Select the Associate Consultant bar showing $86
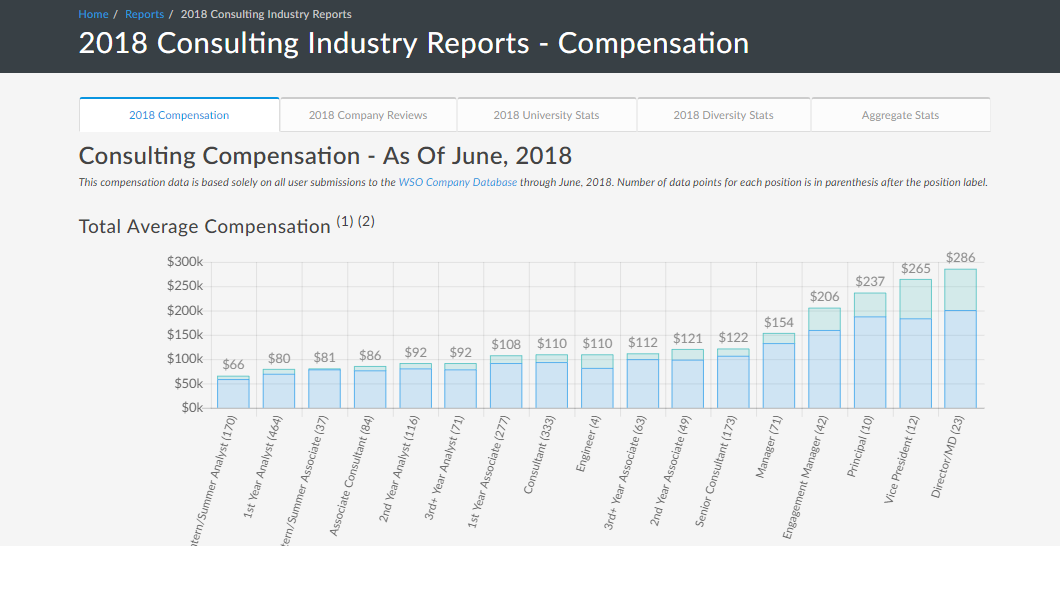 (370, 389)
